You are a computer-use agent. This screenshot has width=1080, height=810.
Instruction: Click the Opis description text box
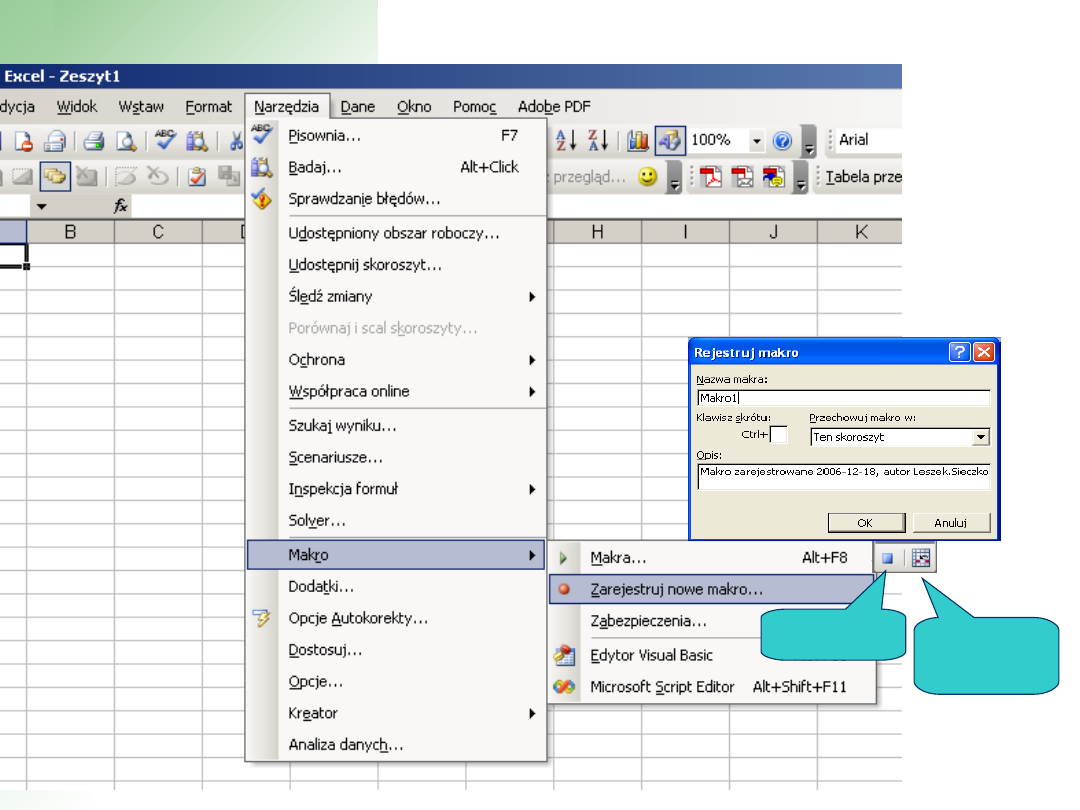tap(843, 477)
